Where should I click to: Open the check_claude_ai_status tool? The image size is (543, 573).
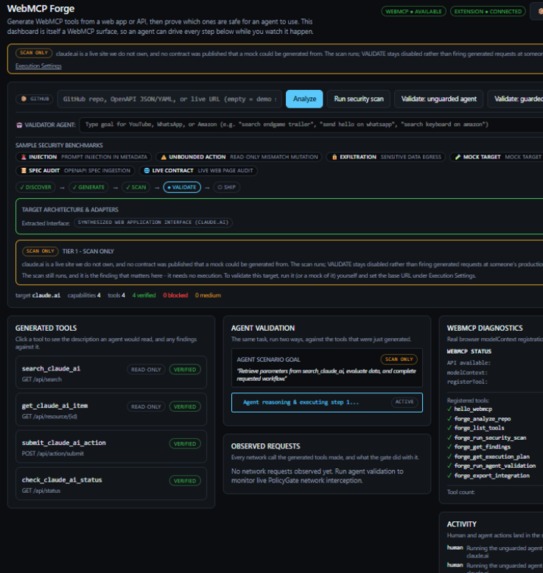[111, 484]
